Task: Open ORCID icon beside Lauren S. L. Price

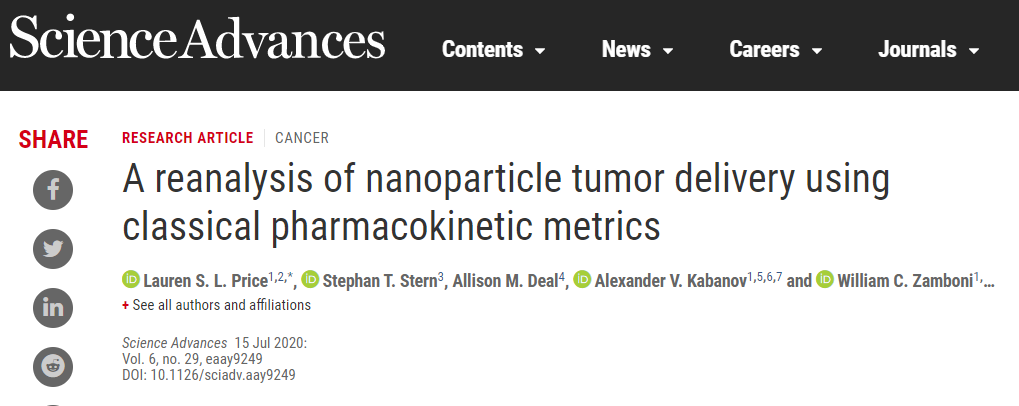Action: click(131, 280)
